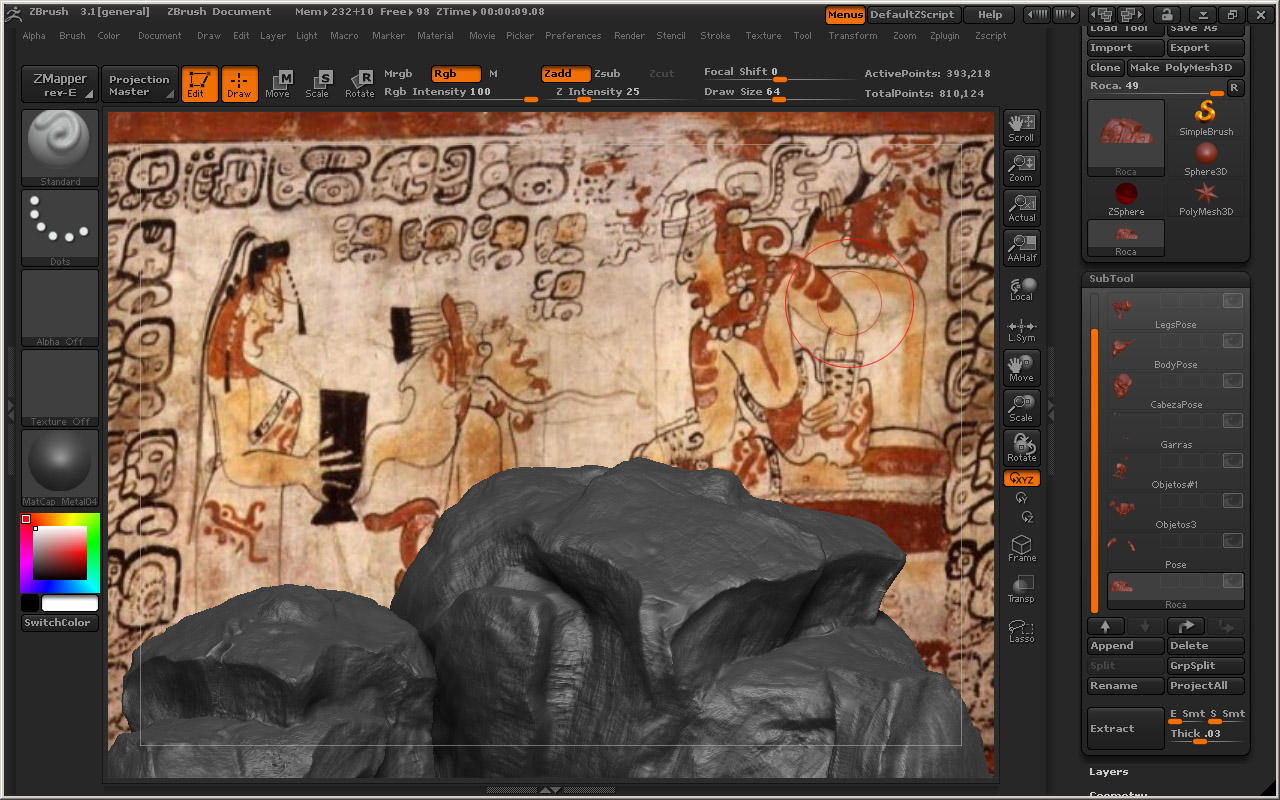
Task: Select the Rotate transform tool in top shelf
Action: [359, 84]
